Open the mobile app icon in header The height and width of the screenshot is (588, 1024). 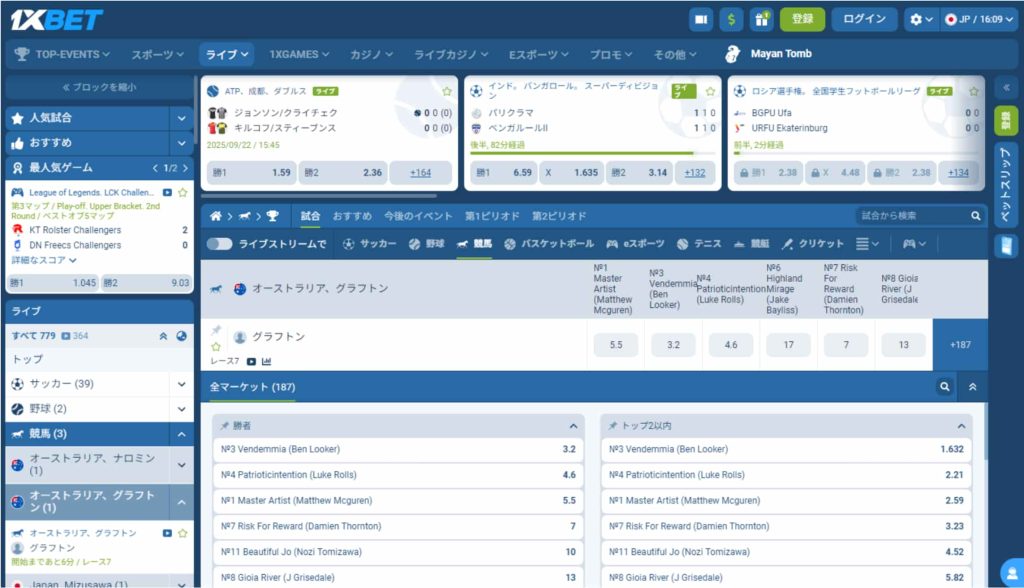701,20
